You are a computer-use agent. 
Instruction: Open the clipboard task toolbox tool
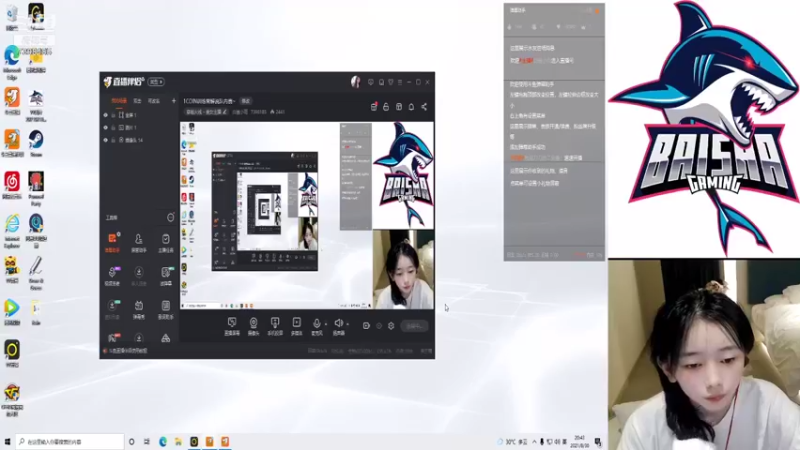pyautogui.click(x=165, y=243)
